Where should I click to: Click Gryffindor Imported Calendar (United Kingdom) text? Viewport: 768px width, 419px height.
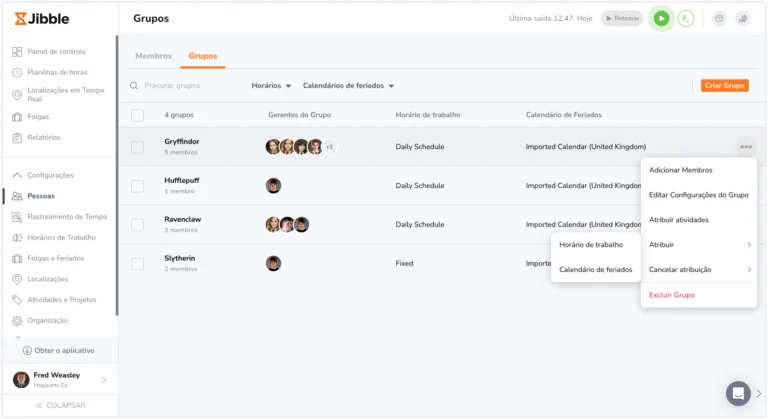click(586, 147)
